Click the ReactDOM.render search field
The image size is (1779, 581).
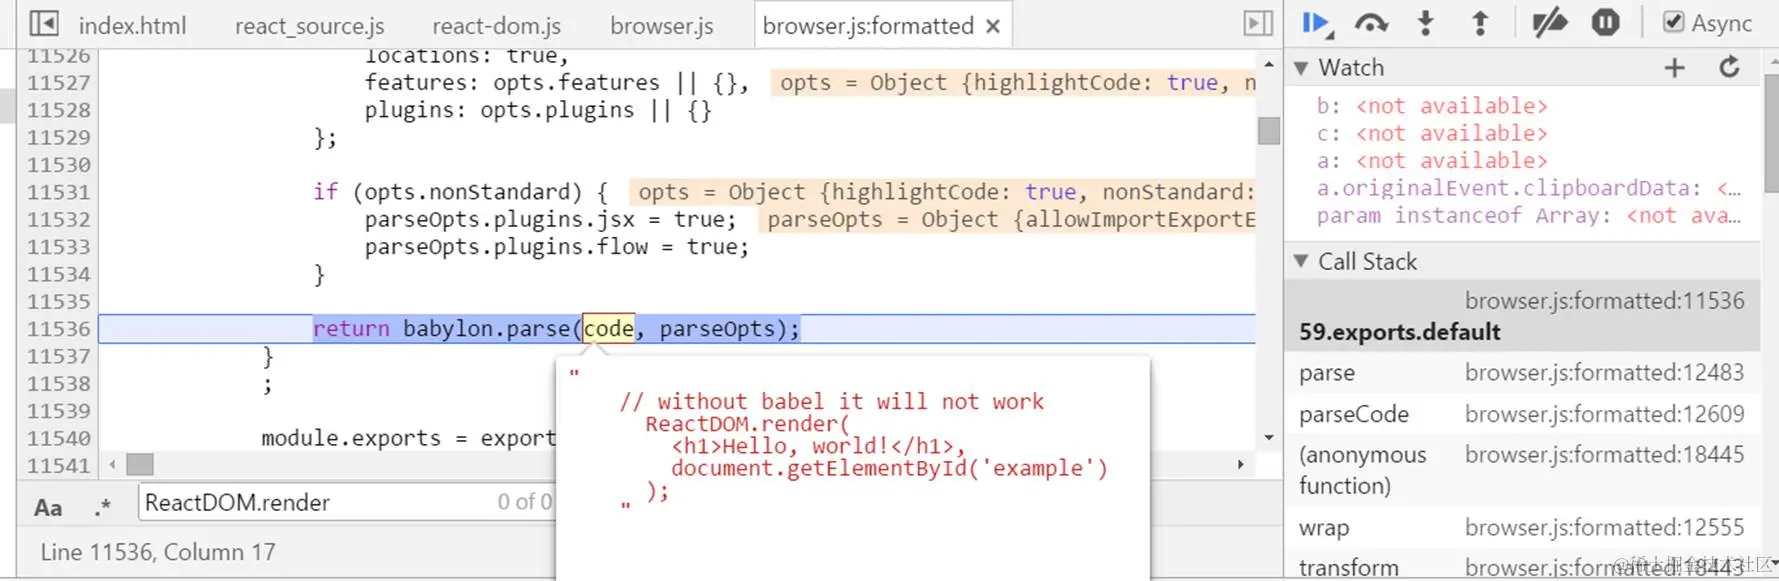point(346,502)
